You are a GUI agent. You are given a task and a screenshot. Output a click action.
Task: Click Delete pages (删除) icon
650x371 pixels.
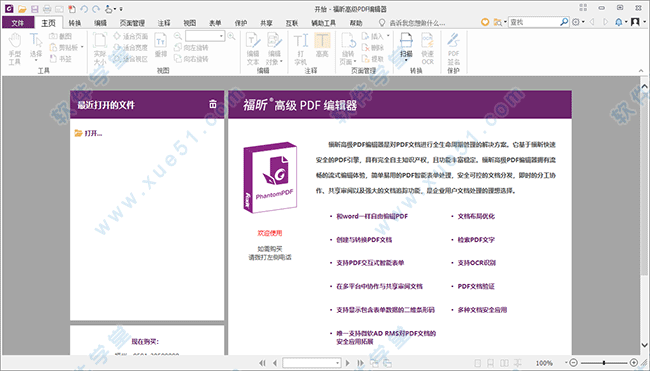click(x=373, y=48)
